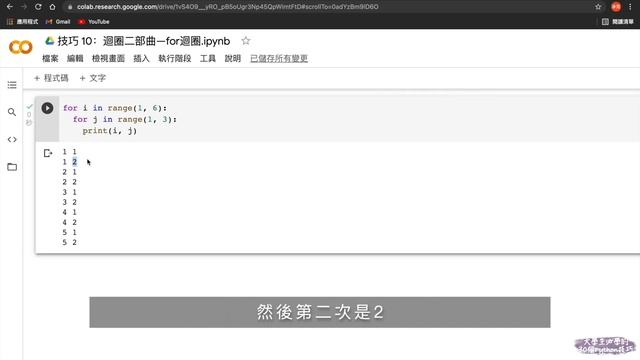Click the 已儲存所有變更 link
This screenshot has width=640, height=360.
279,58
